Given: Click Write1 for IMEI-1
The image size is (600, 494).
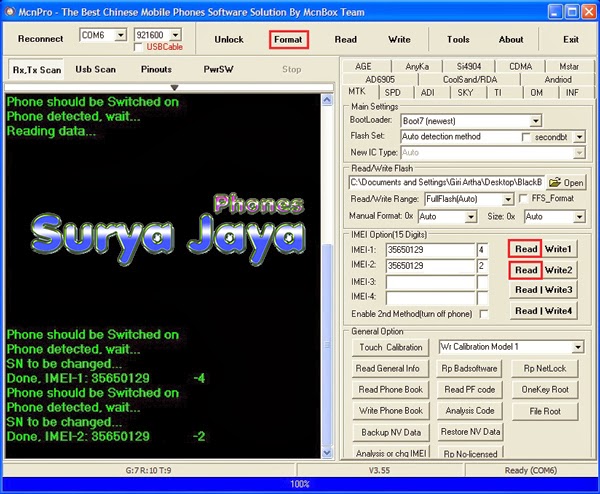Looking at the screenshot, I should 558,249.
